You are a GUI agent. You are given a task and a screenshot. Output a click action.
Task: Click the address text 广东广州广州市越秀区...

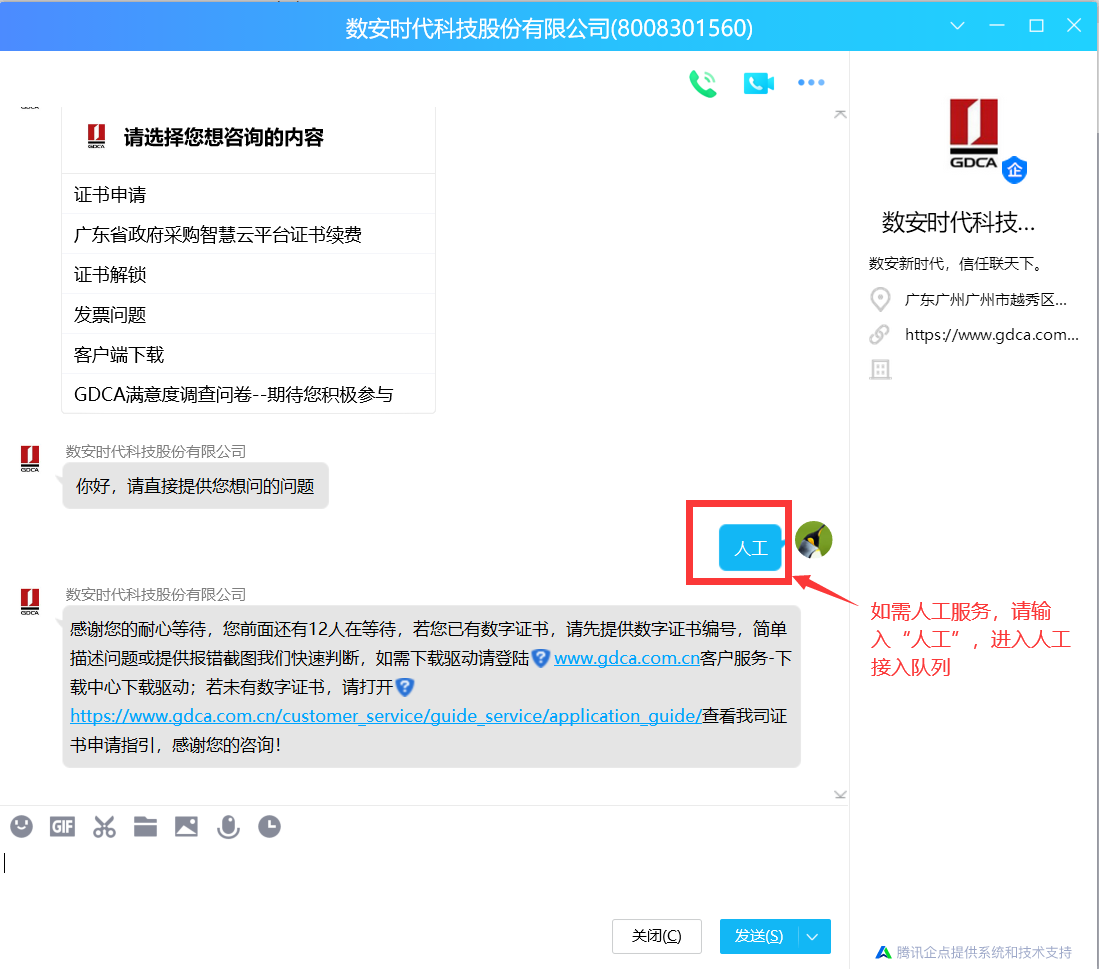[x=985, y=300]
